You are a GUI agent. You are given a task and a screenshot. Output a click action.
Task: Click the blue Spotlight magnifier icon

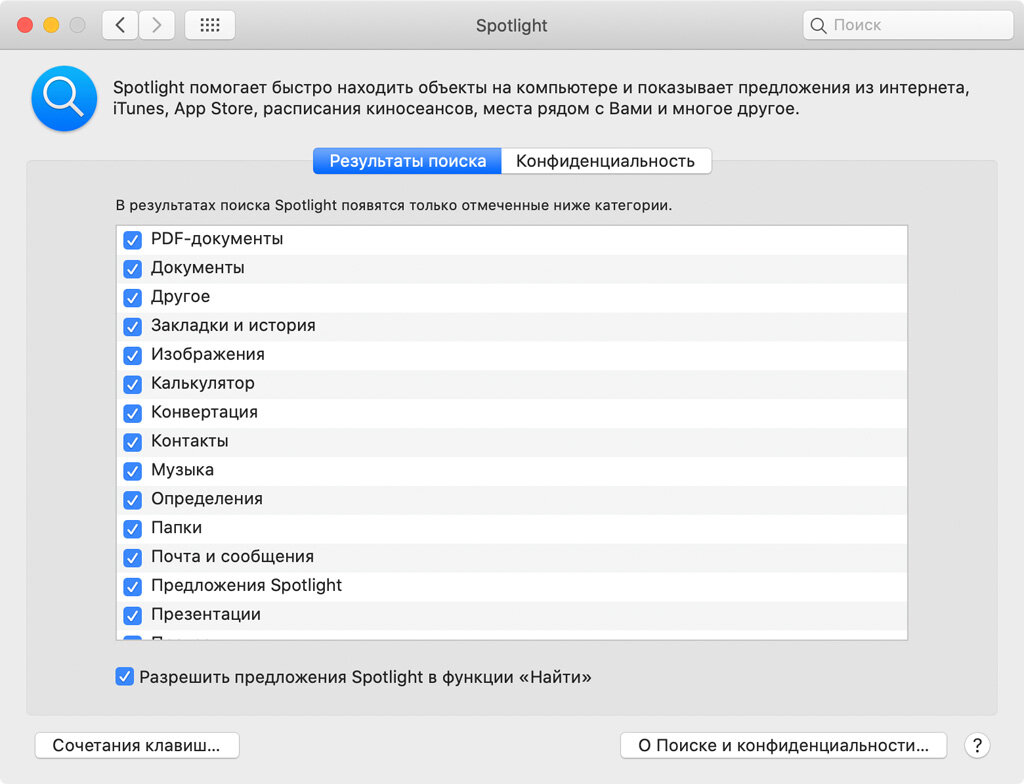tap(64, 98)
